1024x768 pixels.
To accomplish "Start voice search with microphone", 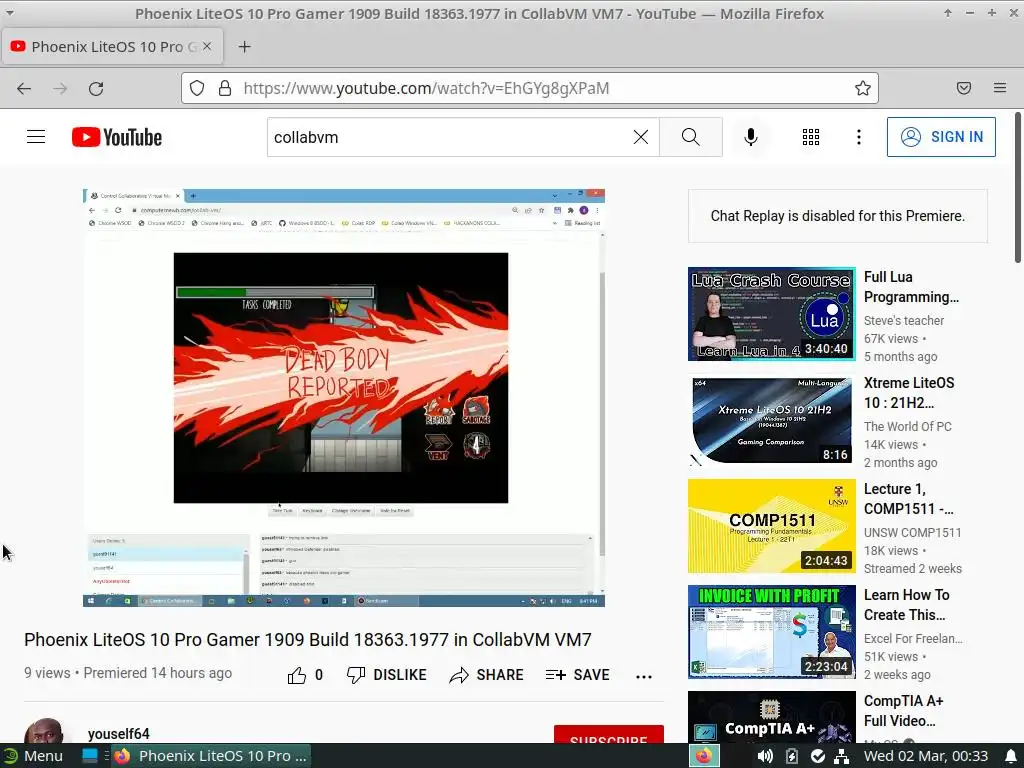I will 750,136.
